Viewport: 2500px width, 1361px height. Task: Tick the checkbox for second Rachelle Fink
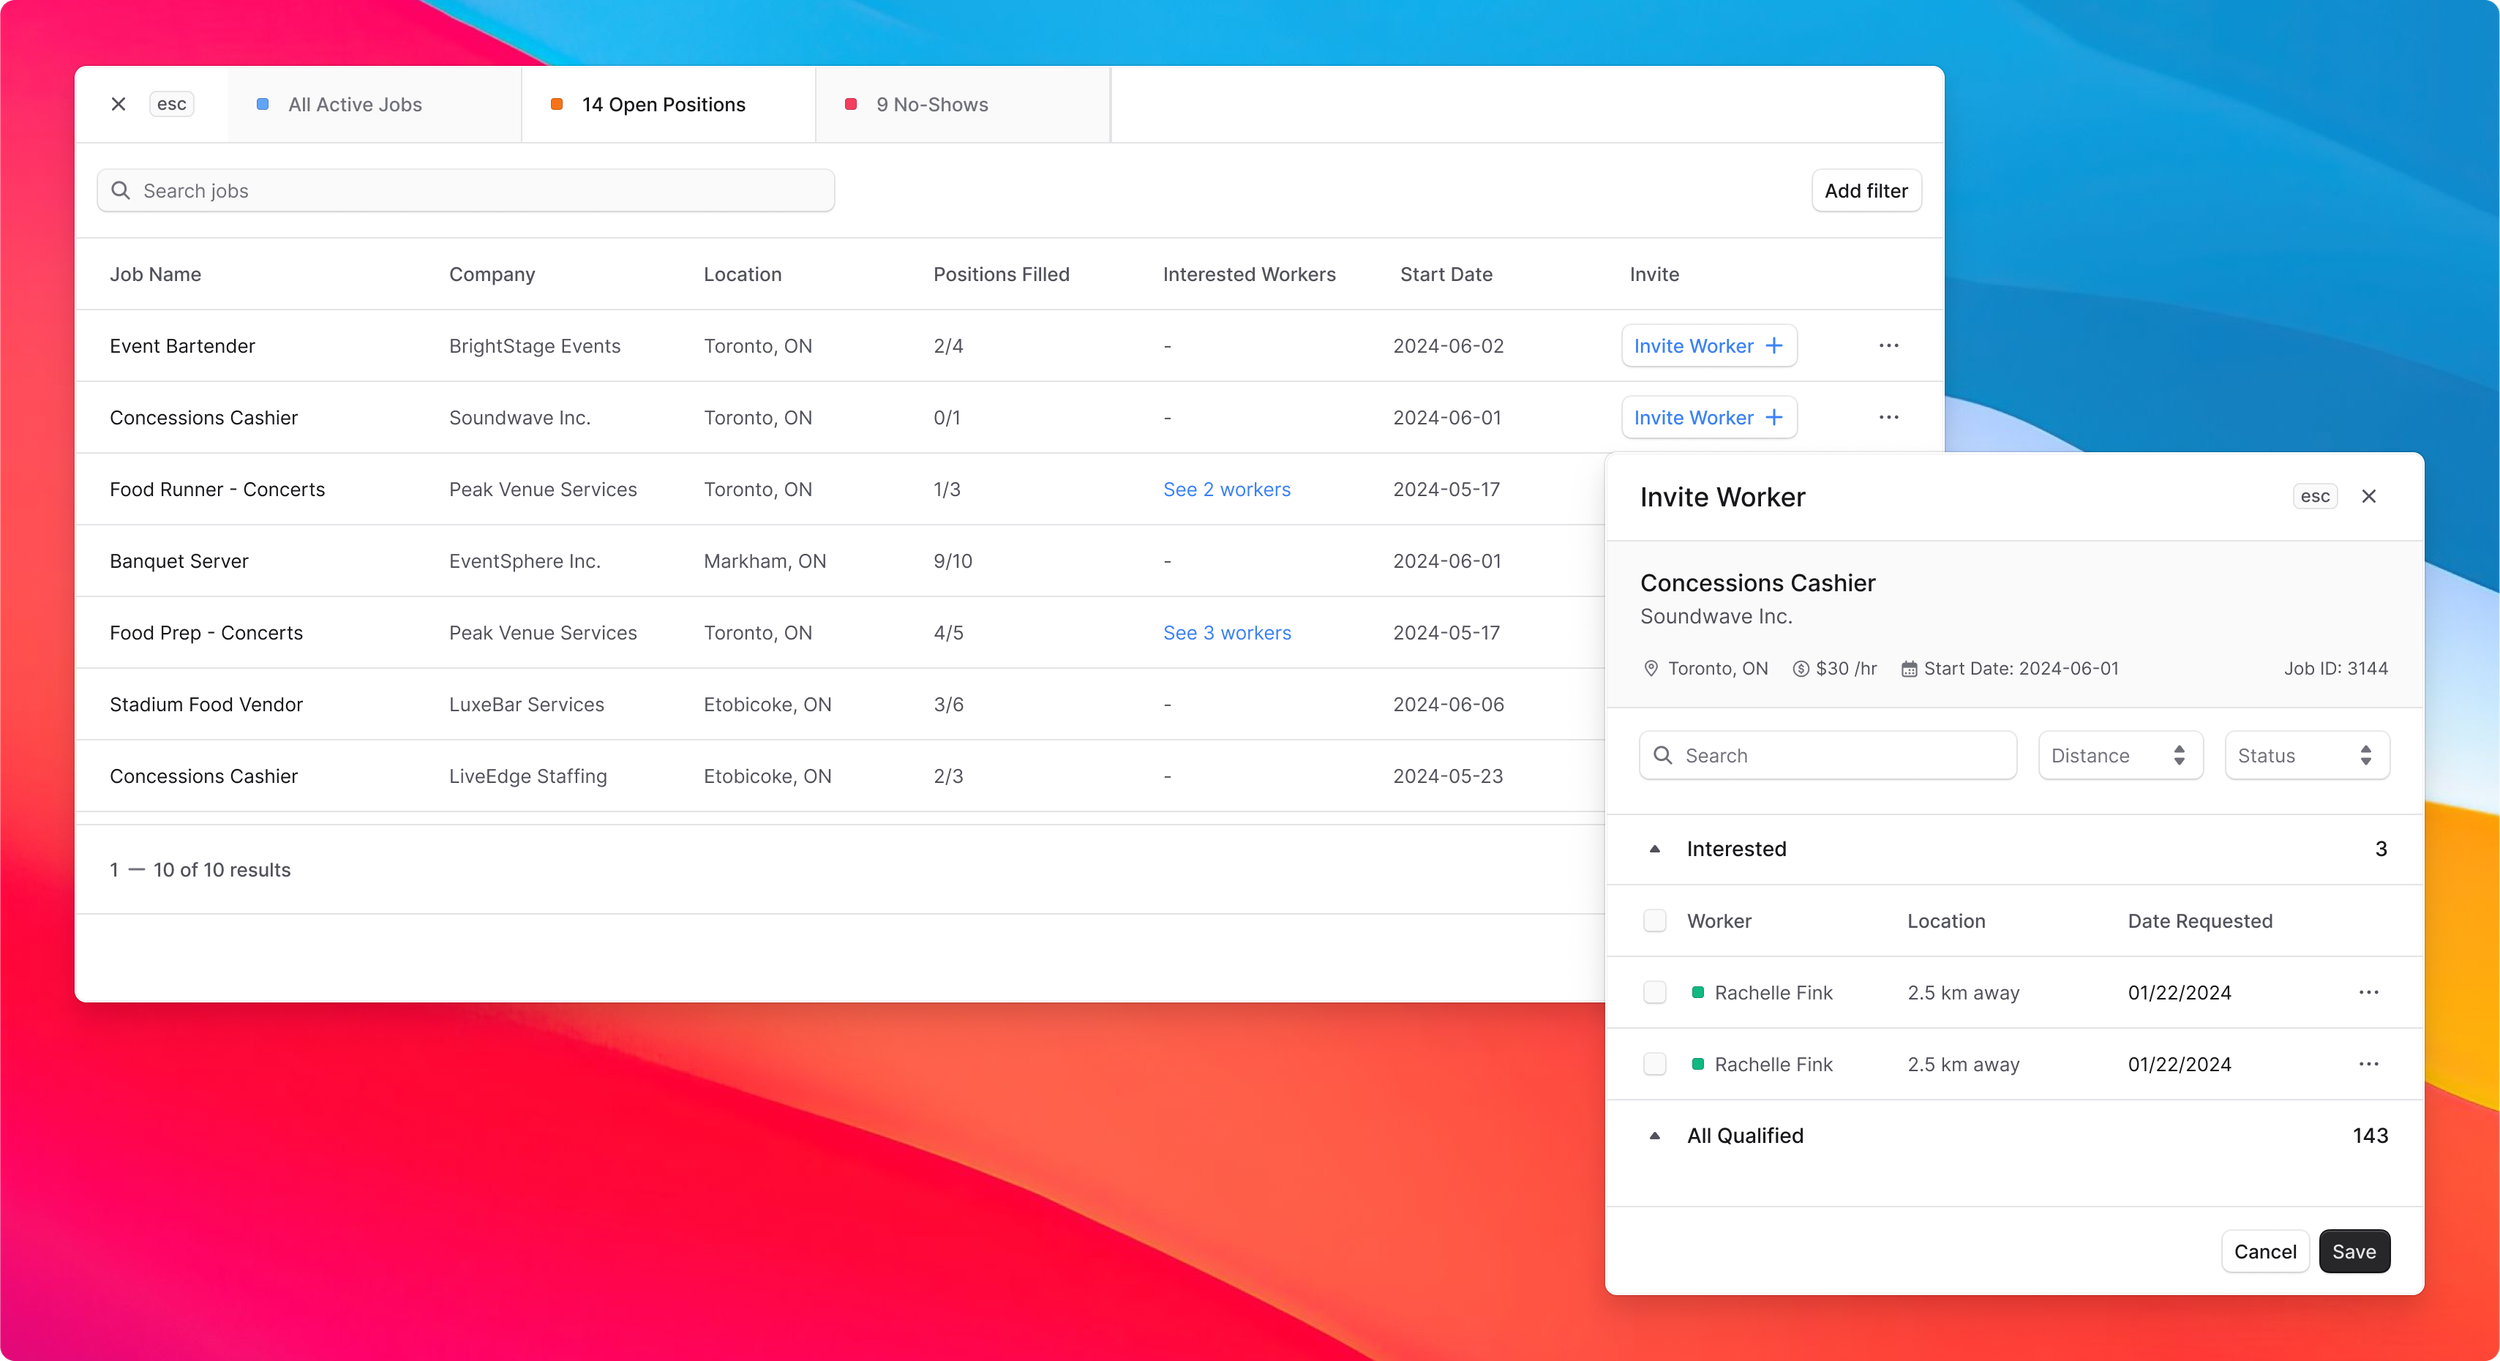(x=1654, y=1064)
